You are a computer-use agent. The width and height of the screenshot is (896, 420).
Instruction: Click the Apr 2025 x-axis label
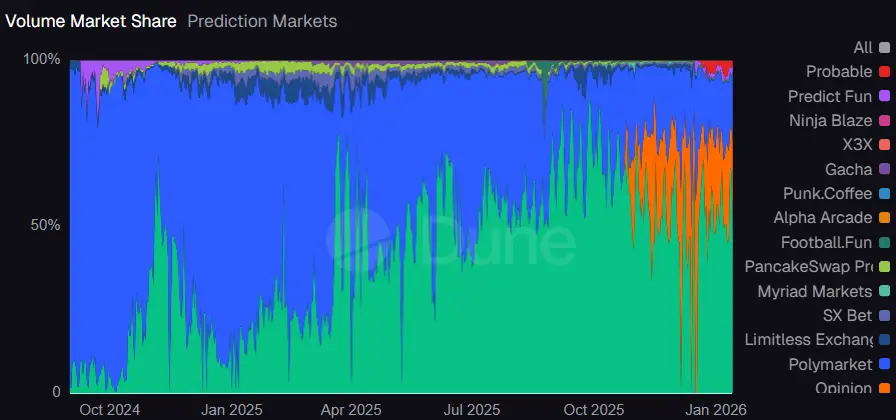coord(351,410)
